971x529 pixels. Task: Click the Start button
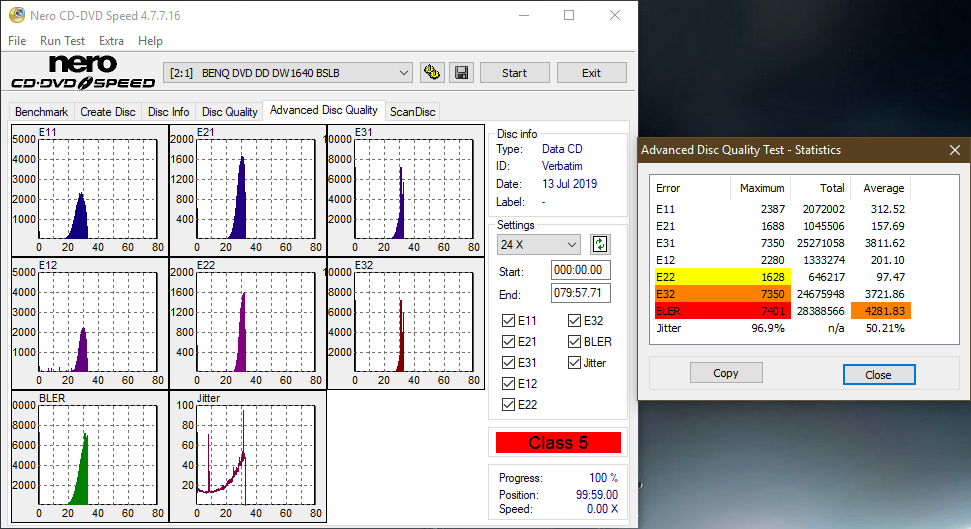tap(515, 72)
